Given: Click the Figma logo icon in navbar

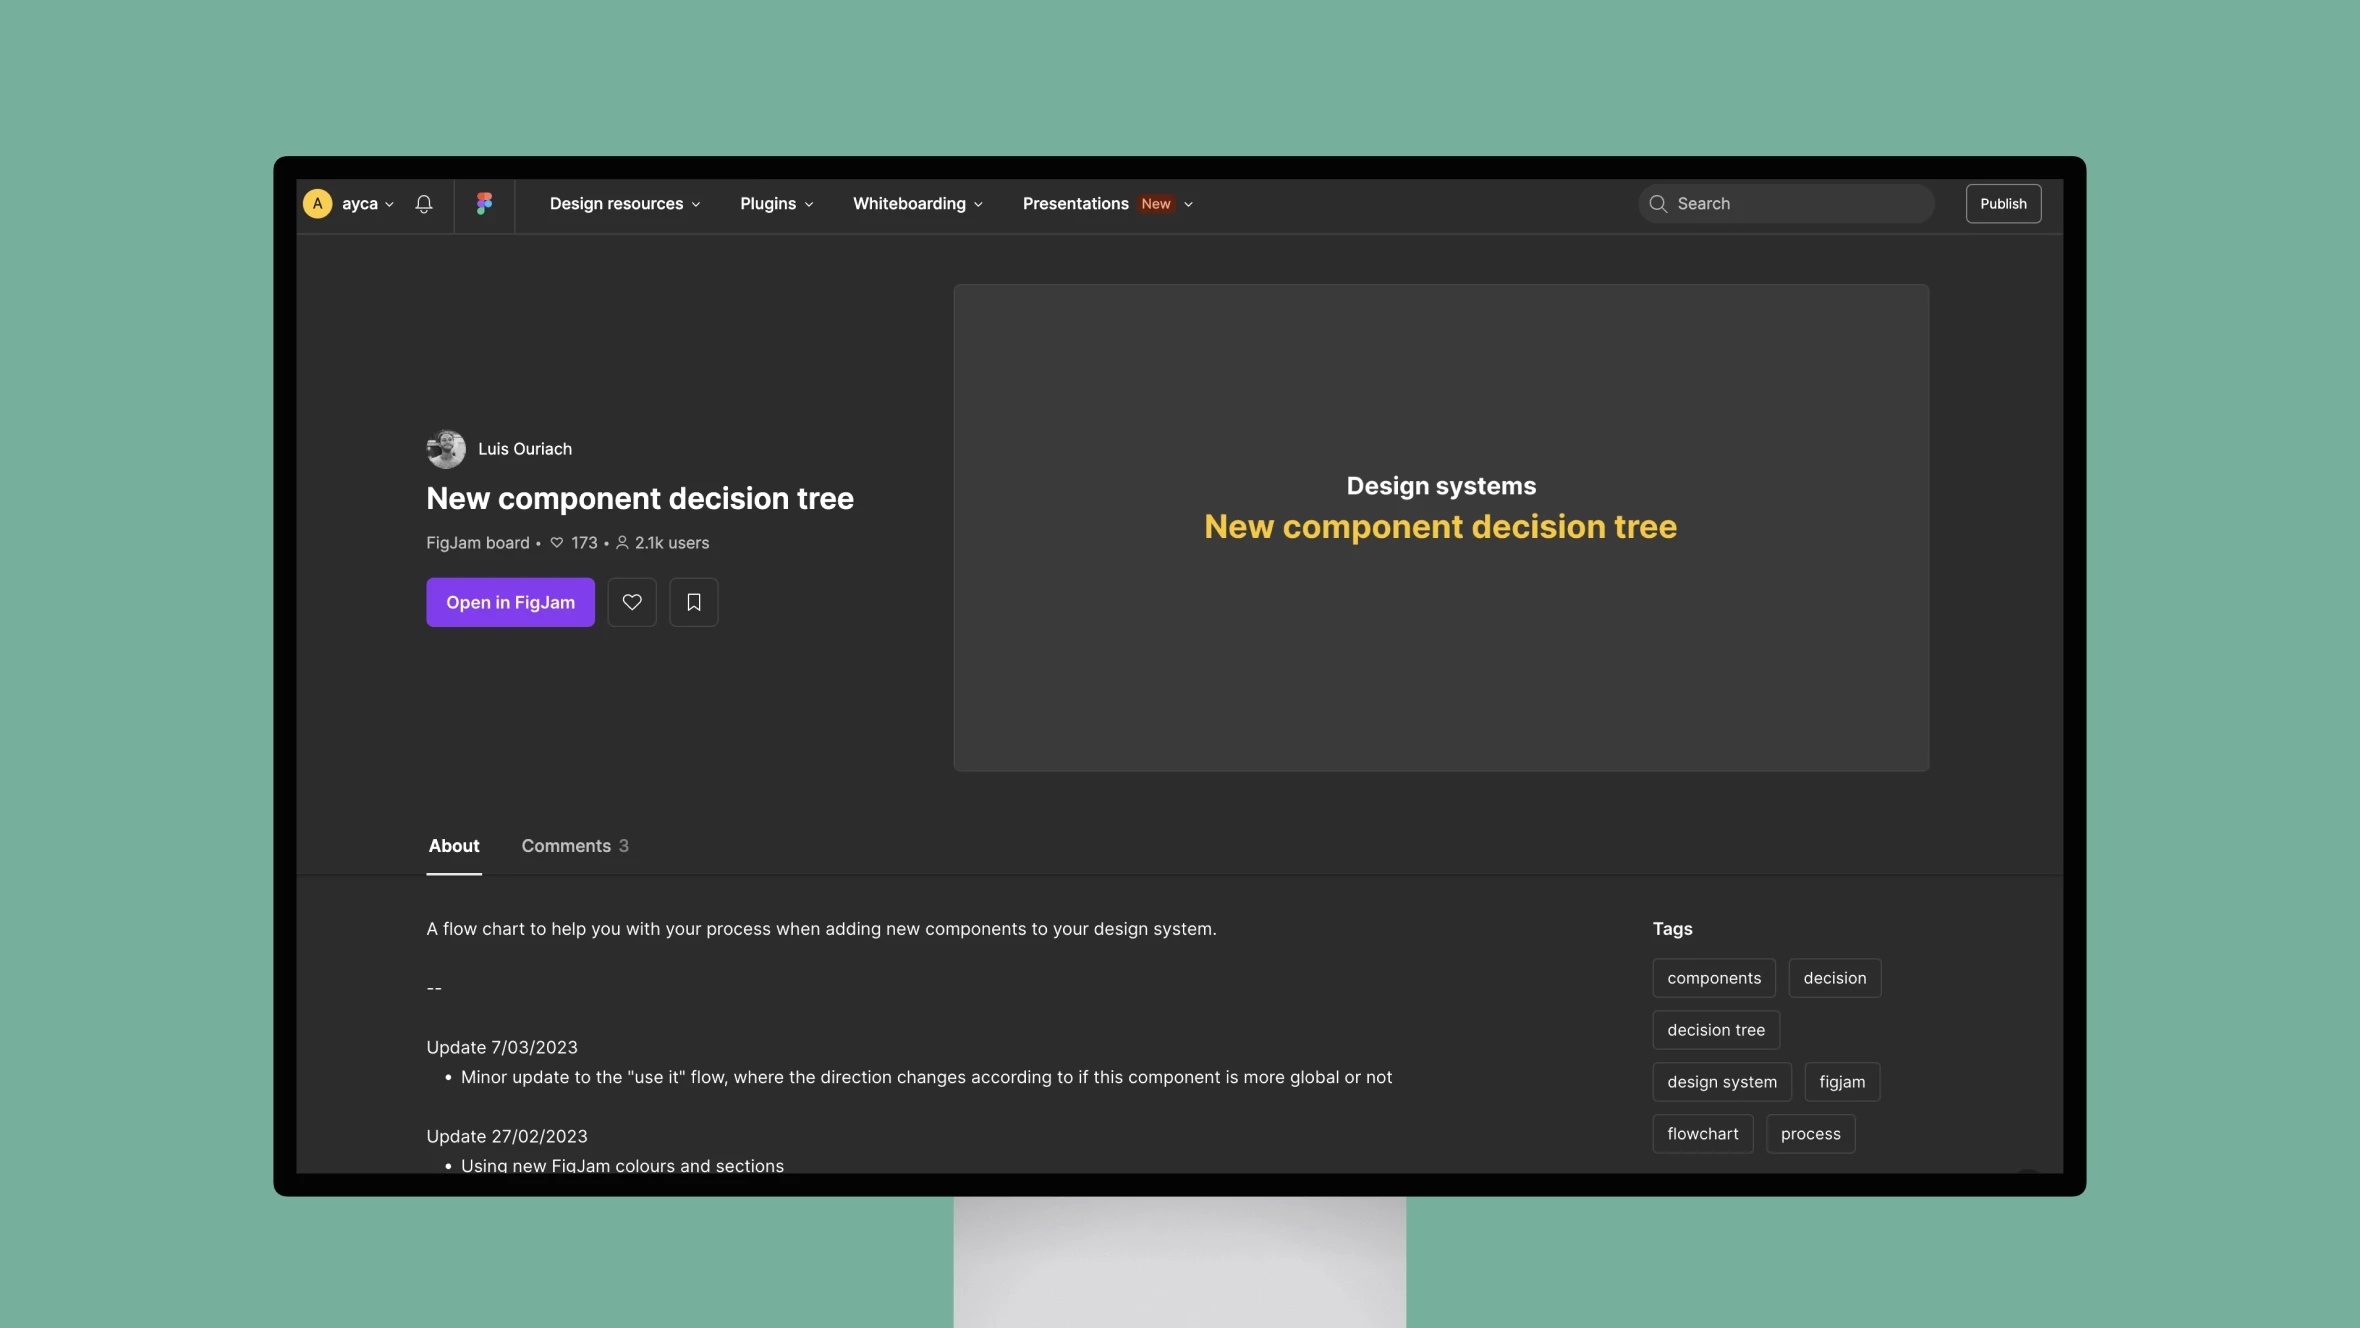Looking at the screenshot, I should (x=481, y=203).
